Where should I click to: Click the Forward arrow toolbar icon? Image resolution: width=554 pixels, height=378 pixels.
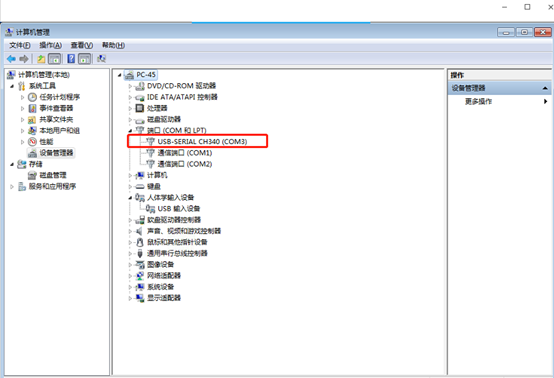(x=24, y=59)
